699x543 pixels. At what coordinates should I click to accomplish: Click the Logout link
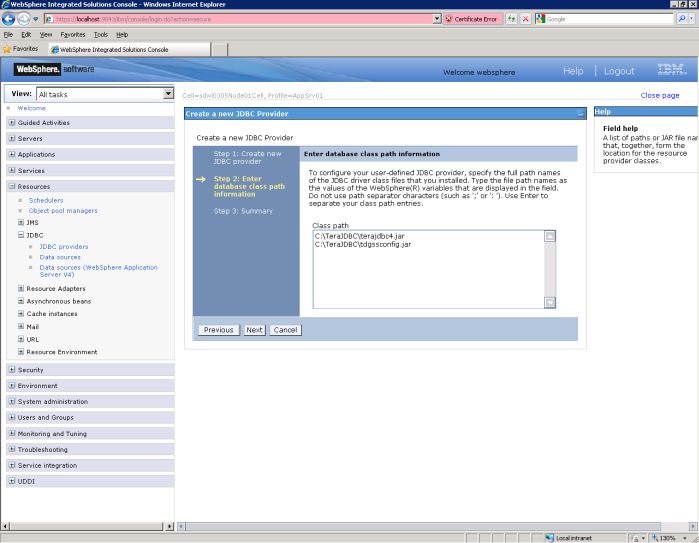point(619,71)
